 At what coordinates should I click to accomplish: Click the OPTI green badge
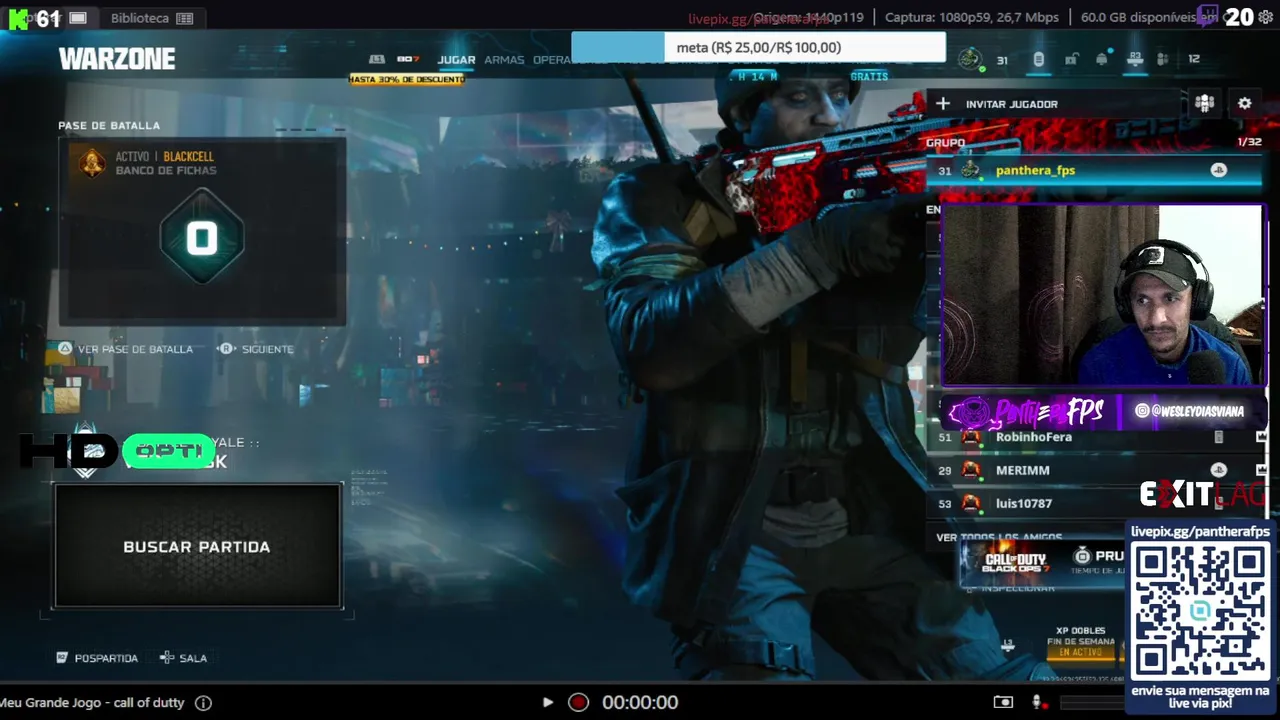[x=168, y=451]
